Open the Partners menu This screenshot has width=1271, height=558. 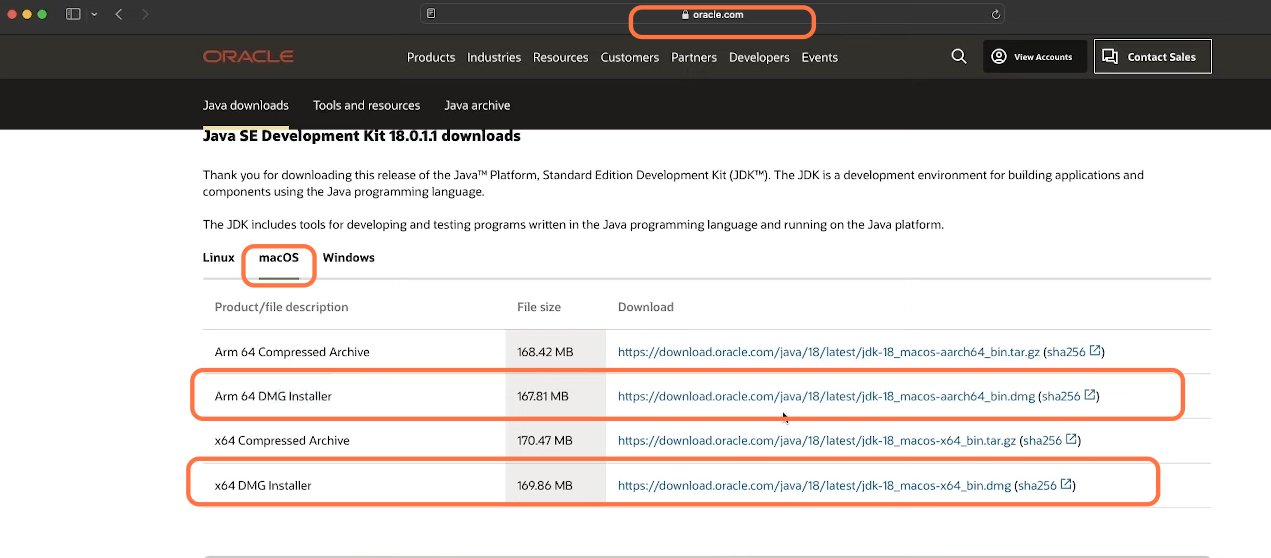click(694, 57)
